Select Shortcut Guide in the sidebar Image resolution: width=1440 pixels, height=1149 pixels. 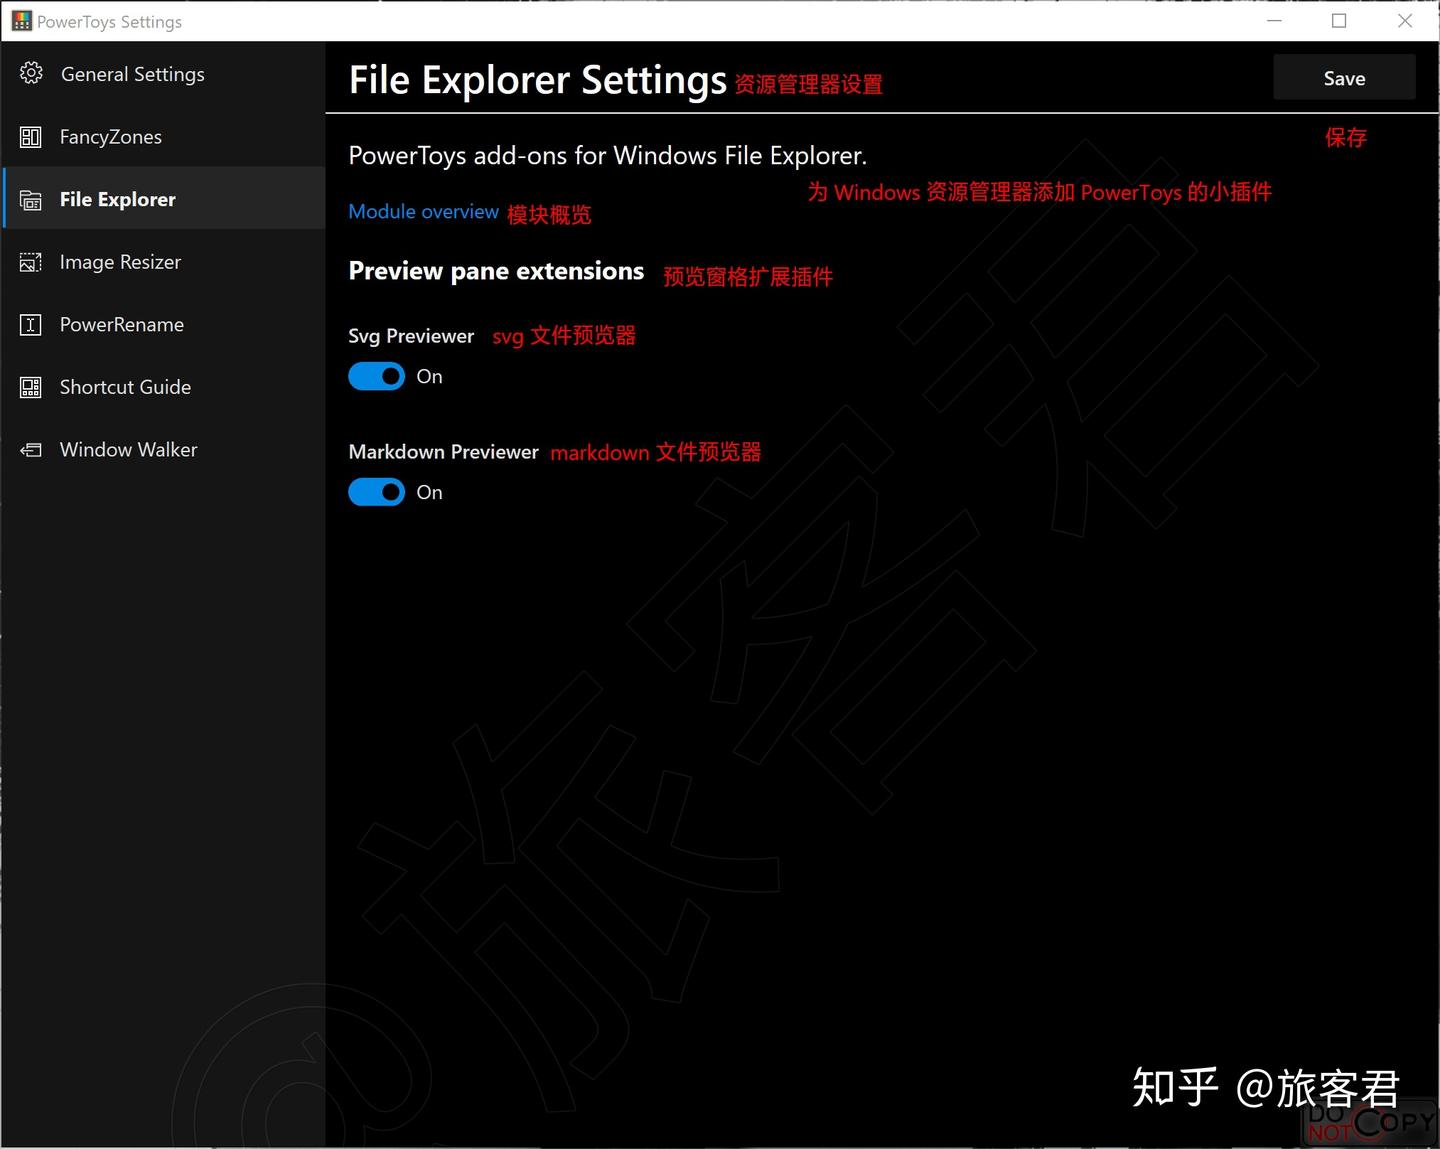[x=125, y=387]
